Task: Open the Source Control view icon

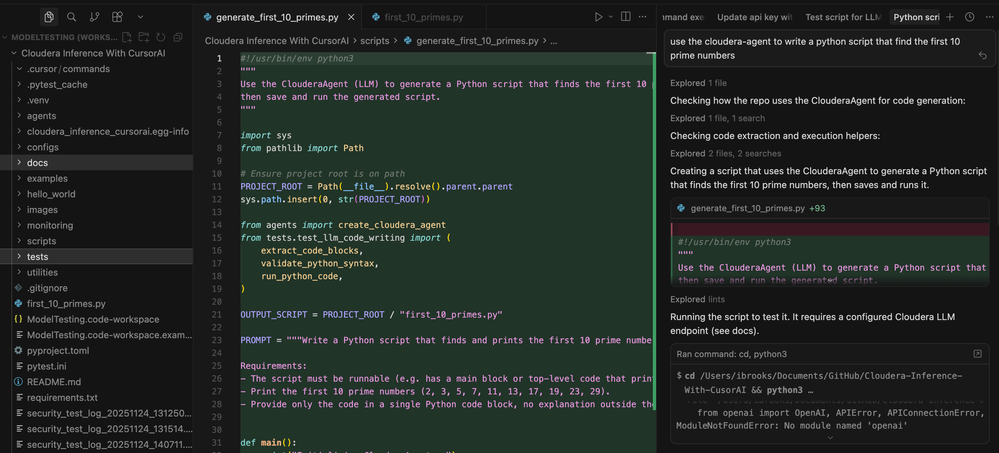Action: (x=94, y=17)
